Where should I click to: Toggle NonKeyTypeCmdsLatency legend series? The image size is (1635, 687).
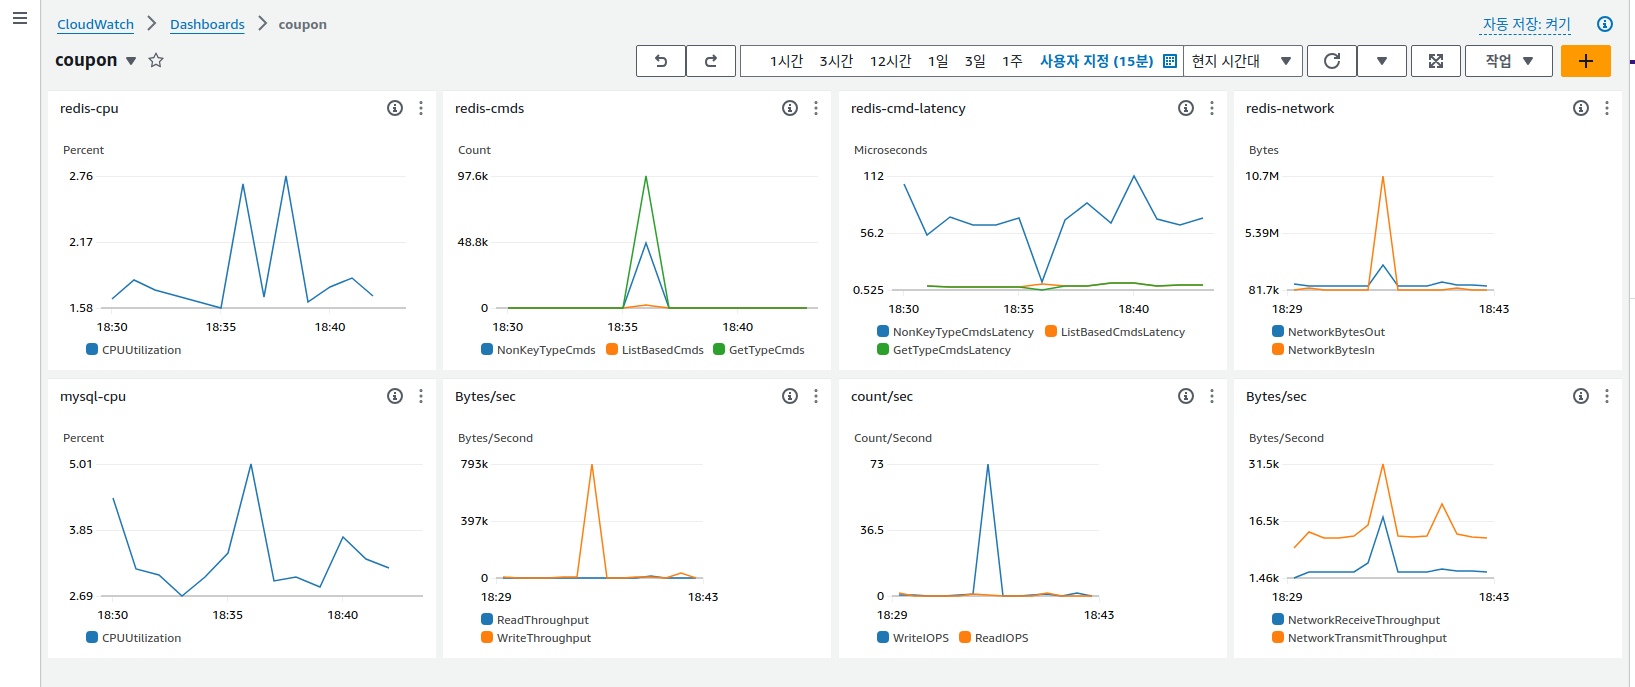tap(955, 332)
